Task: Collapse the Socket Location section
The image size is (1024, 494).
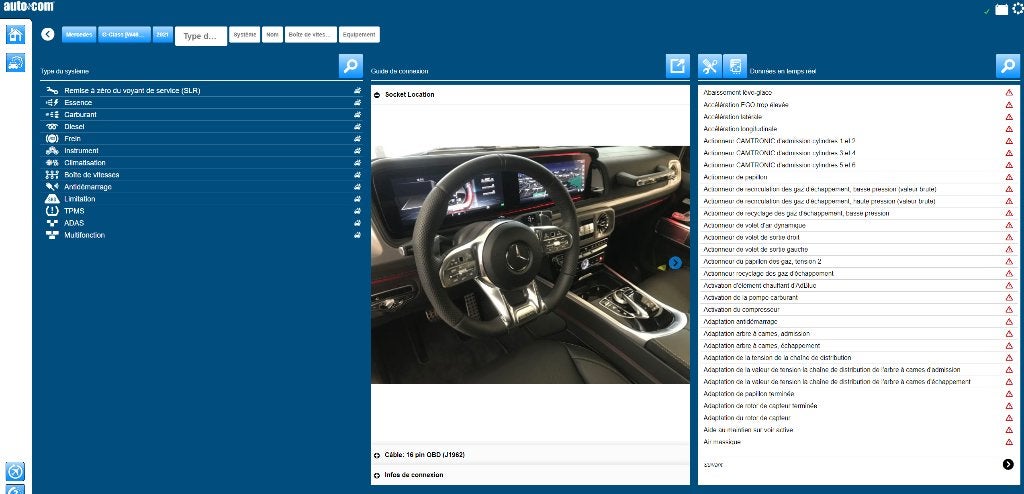Action: point(377,95)
